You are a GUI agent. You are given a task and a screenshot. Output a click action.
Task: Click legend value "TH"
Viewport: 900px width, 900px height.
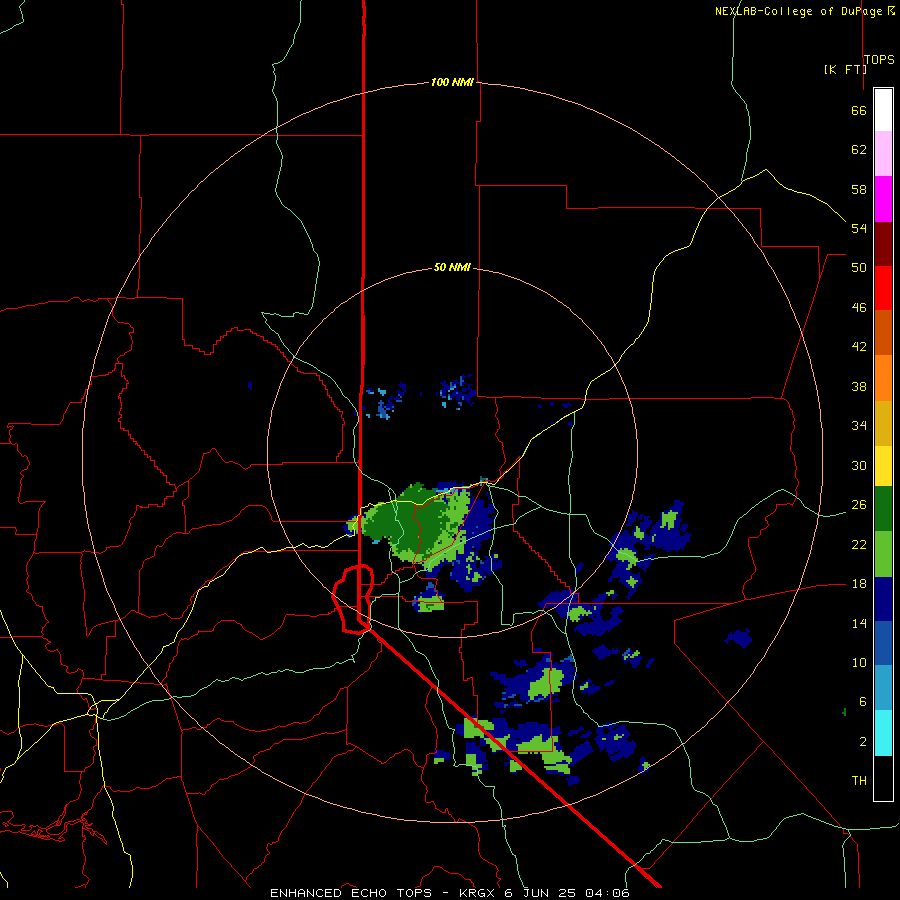859,781
